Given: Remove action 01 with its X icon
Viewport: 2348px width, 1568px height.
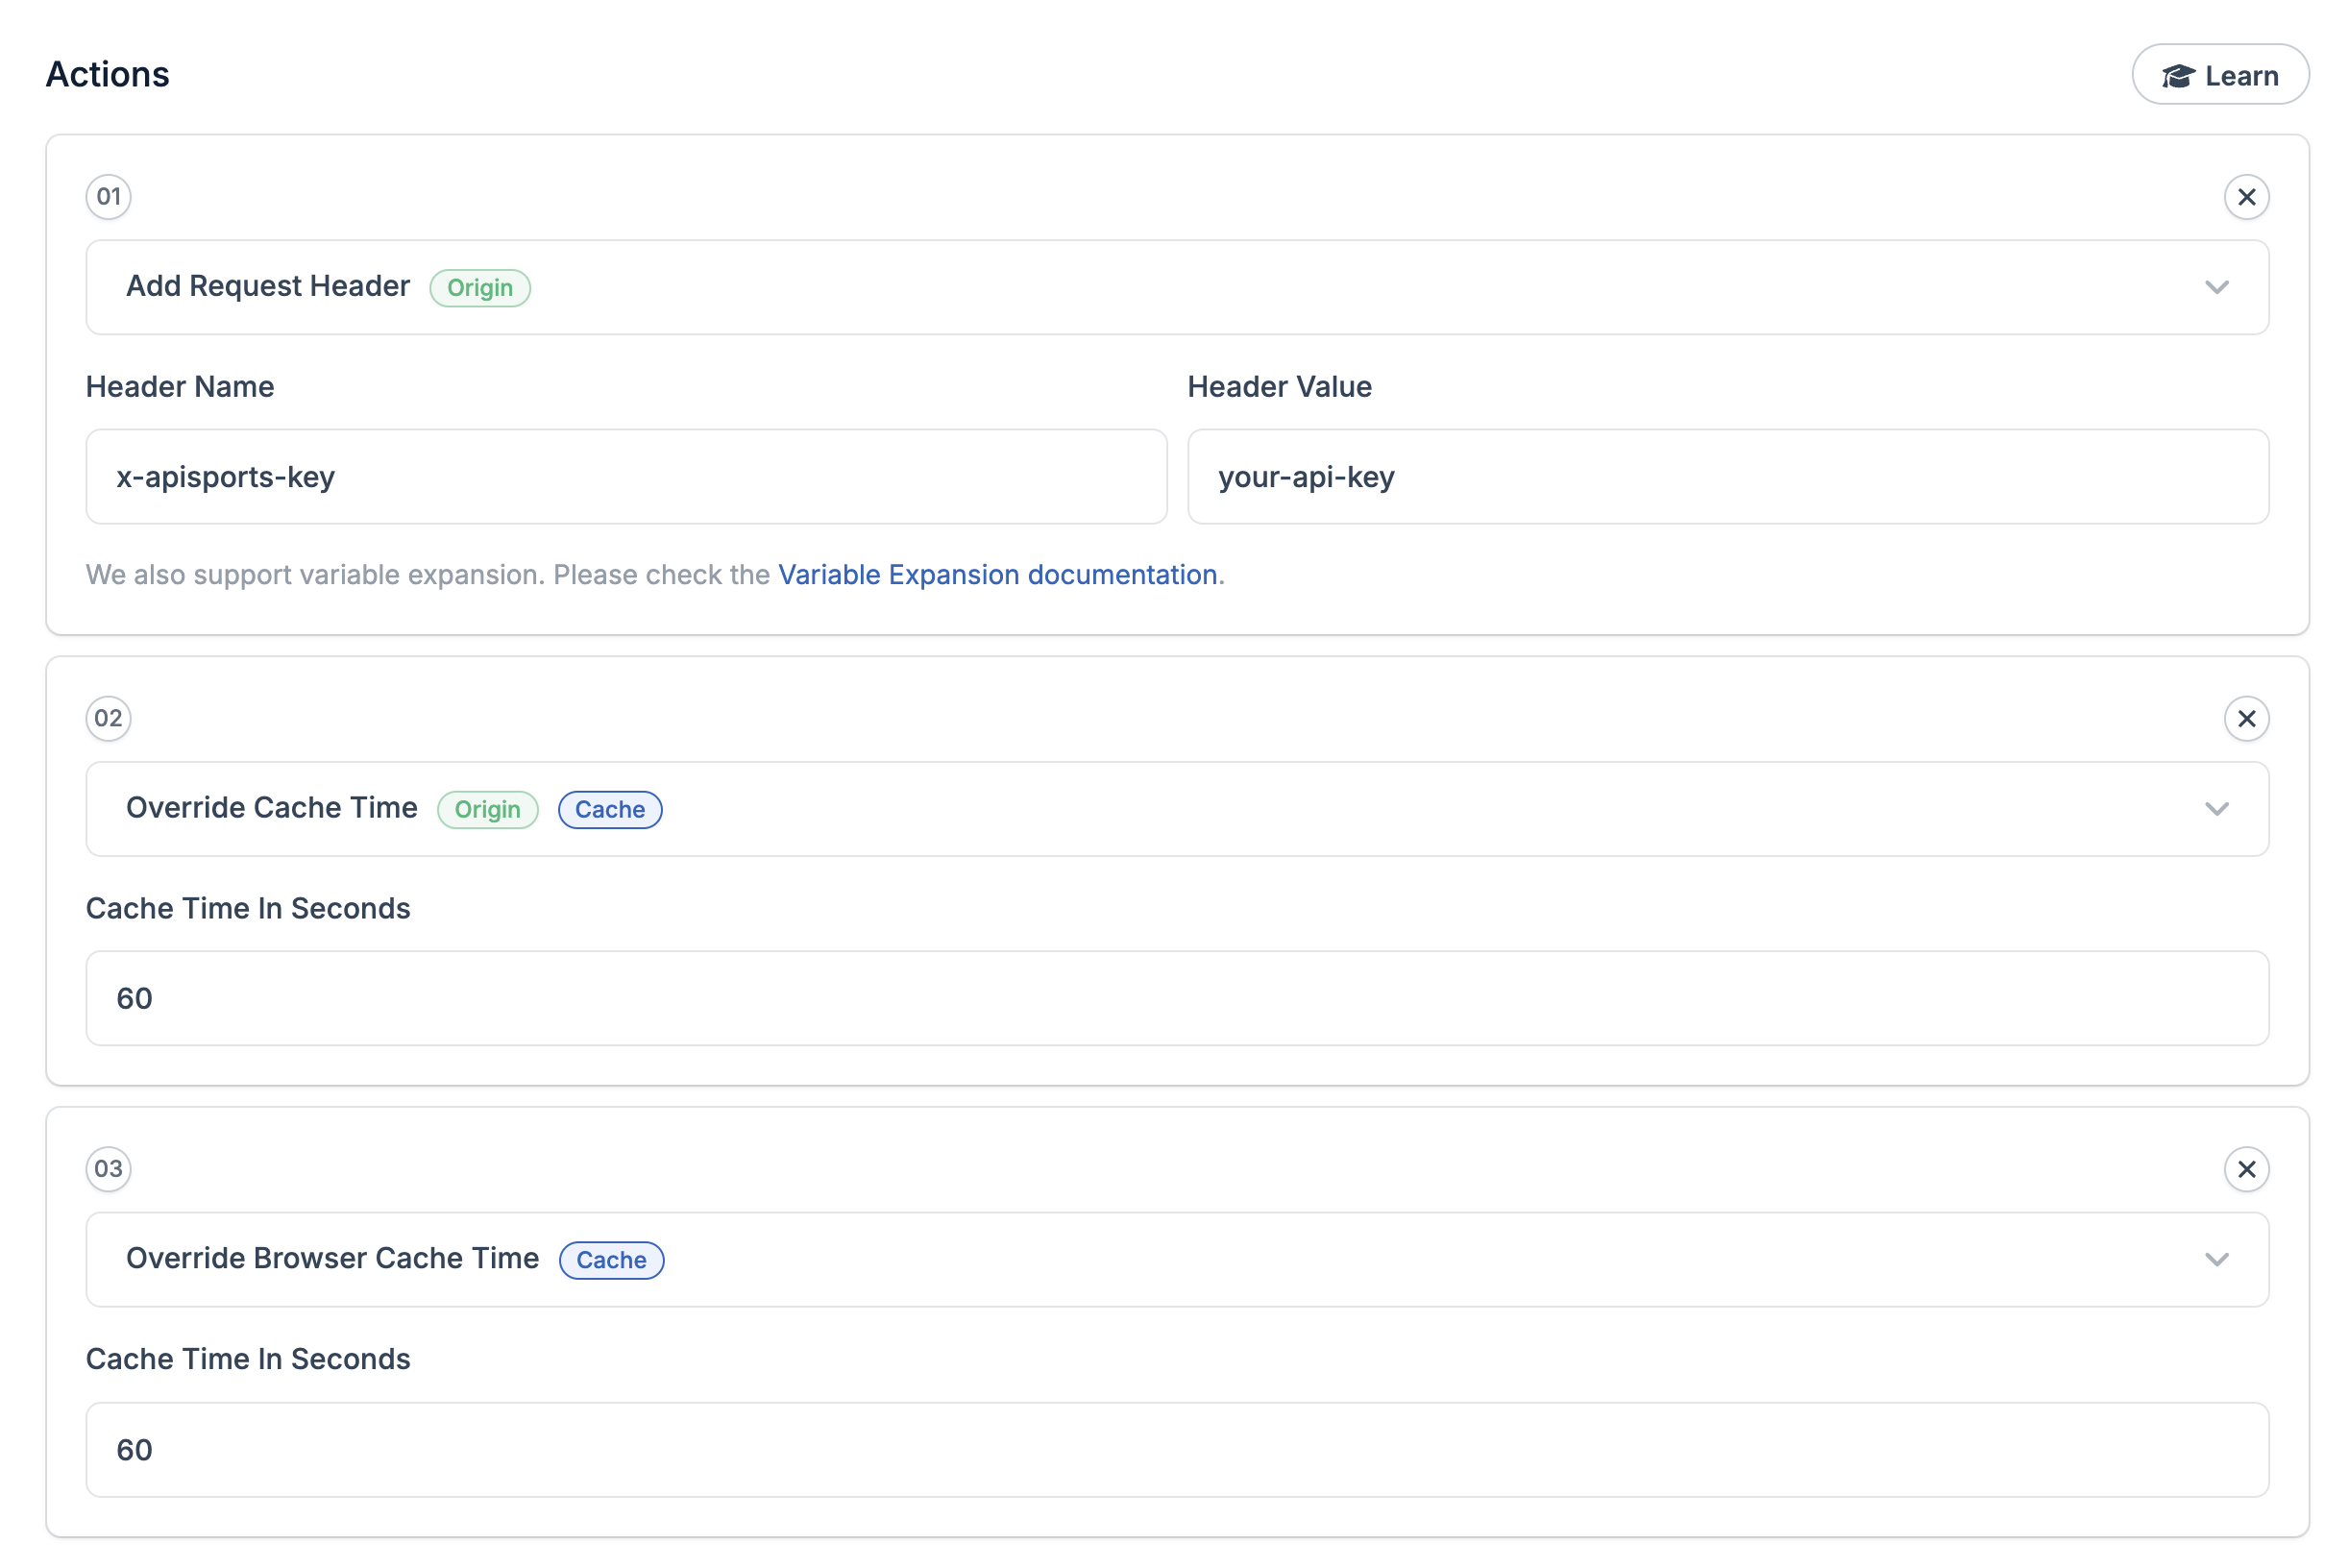Looking at the screenshot, I should tap(2246, 197).
